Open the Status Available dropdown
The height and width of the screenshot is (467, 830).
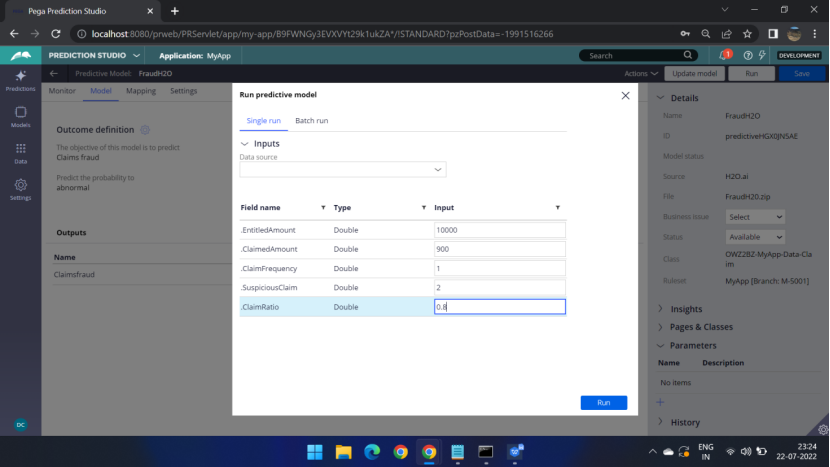(x=755, y=237)
